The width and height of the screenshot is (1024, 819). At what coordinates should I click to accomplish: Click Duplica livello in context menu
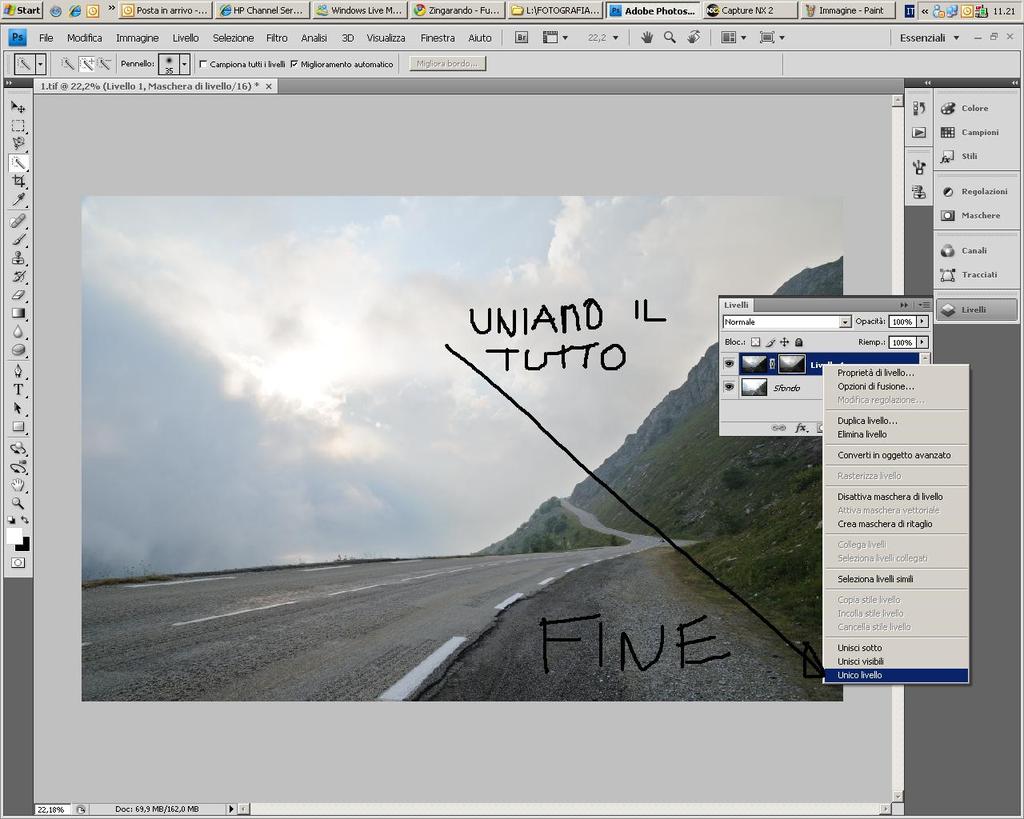(867, 421)
